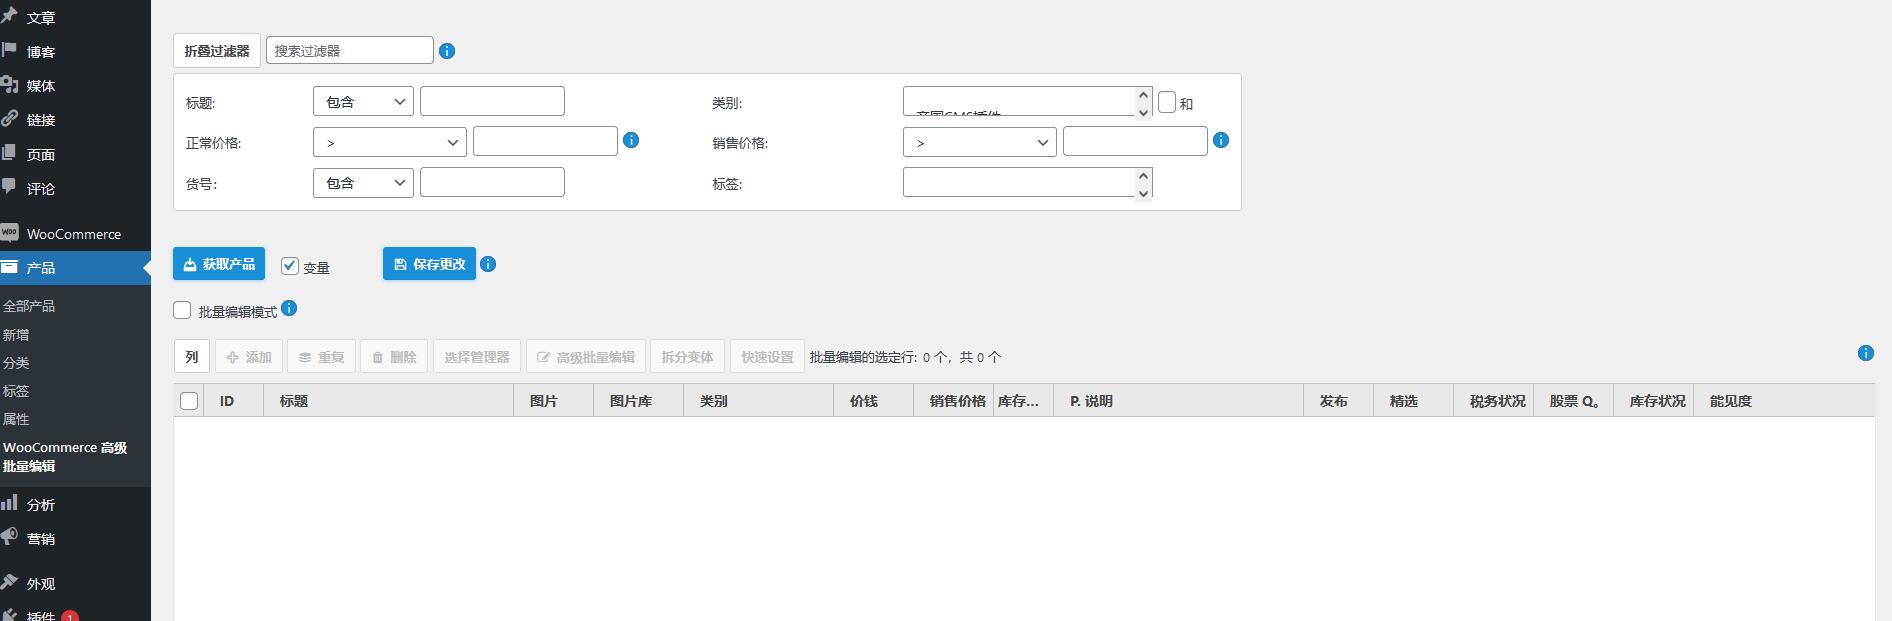The image size is (1892, 621).
Task: Sort by the ID column header
Action: [234, 401]
